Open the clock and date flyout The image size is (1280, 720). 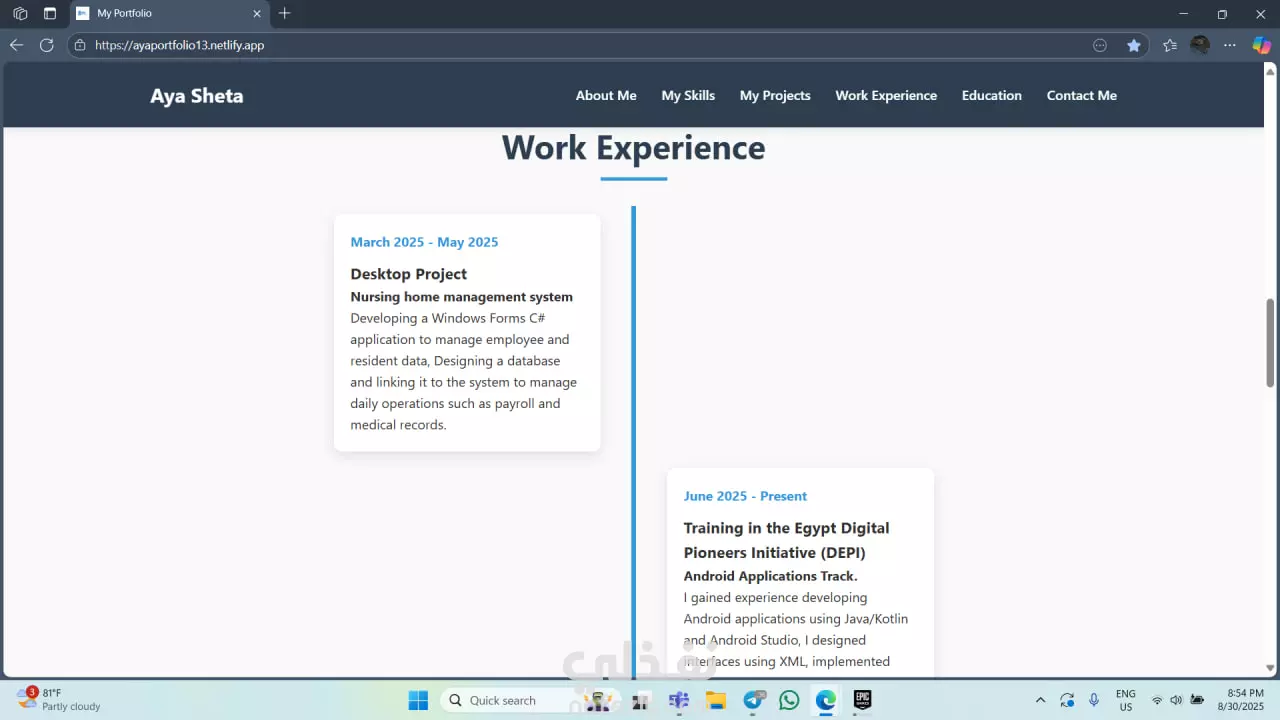tap(1240, 700)
